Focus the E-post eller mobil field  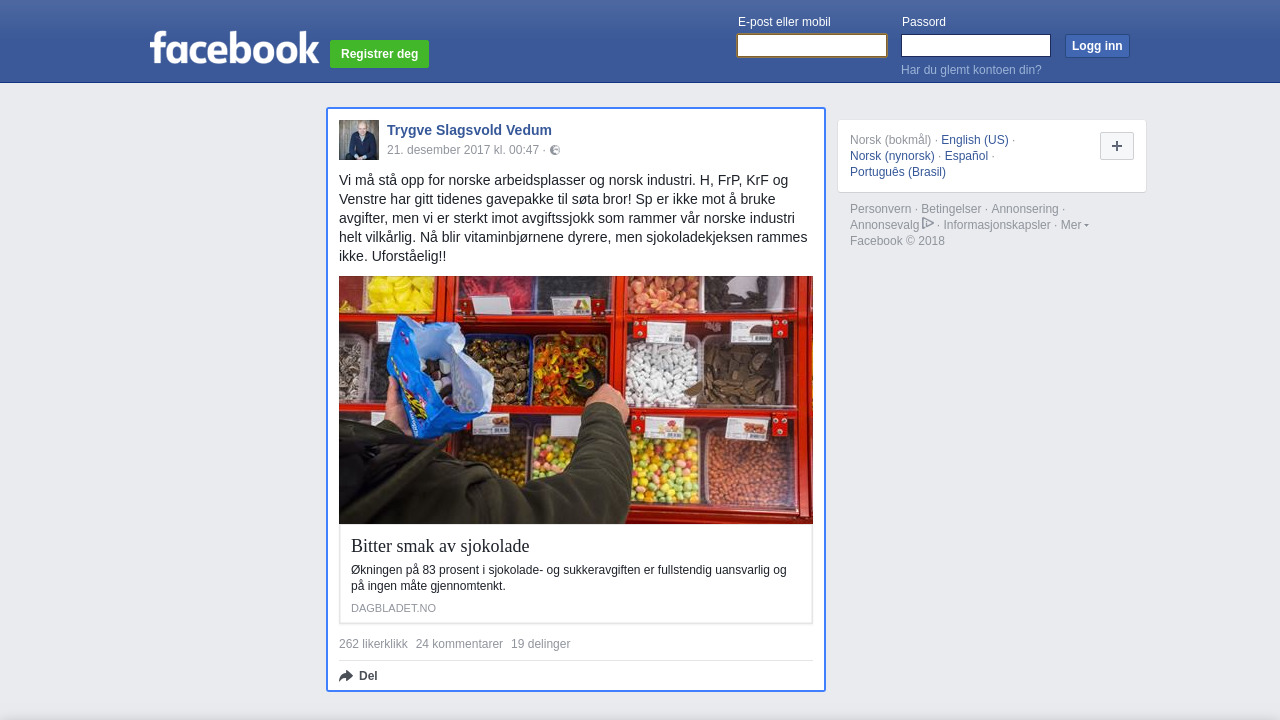click(812, 46)
